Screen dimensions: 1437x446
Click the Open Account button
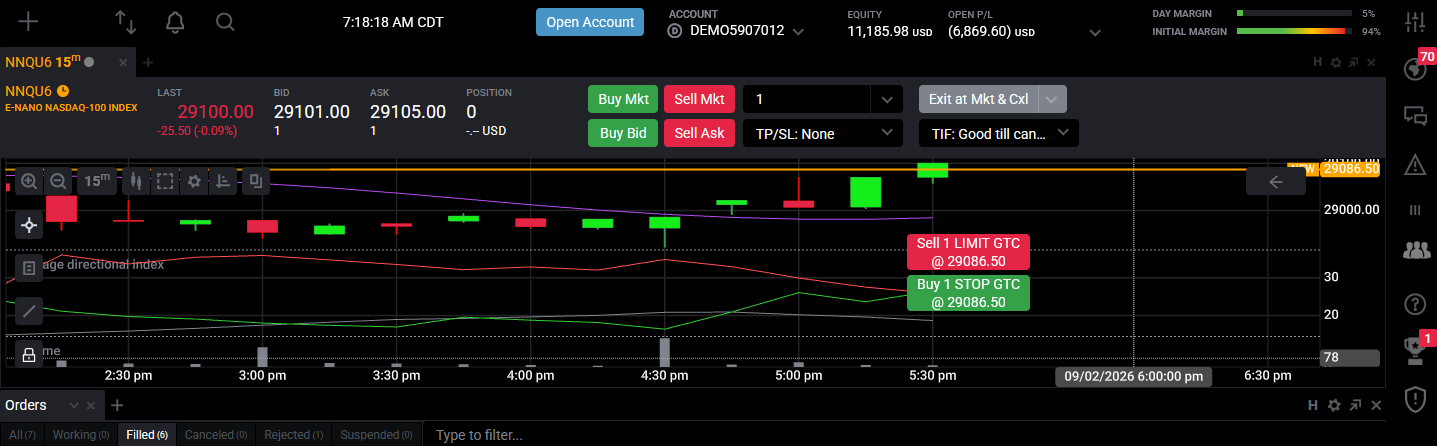pyautogui.click(x=590, y=22)
